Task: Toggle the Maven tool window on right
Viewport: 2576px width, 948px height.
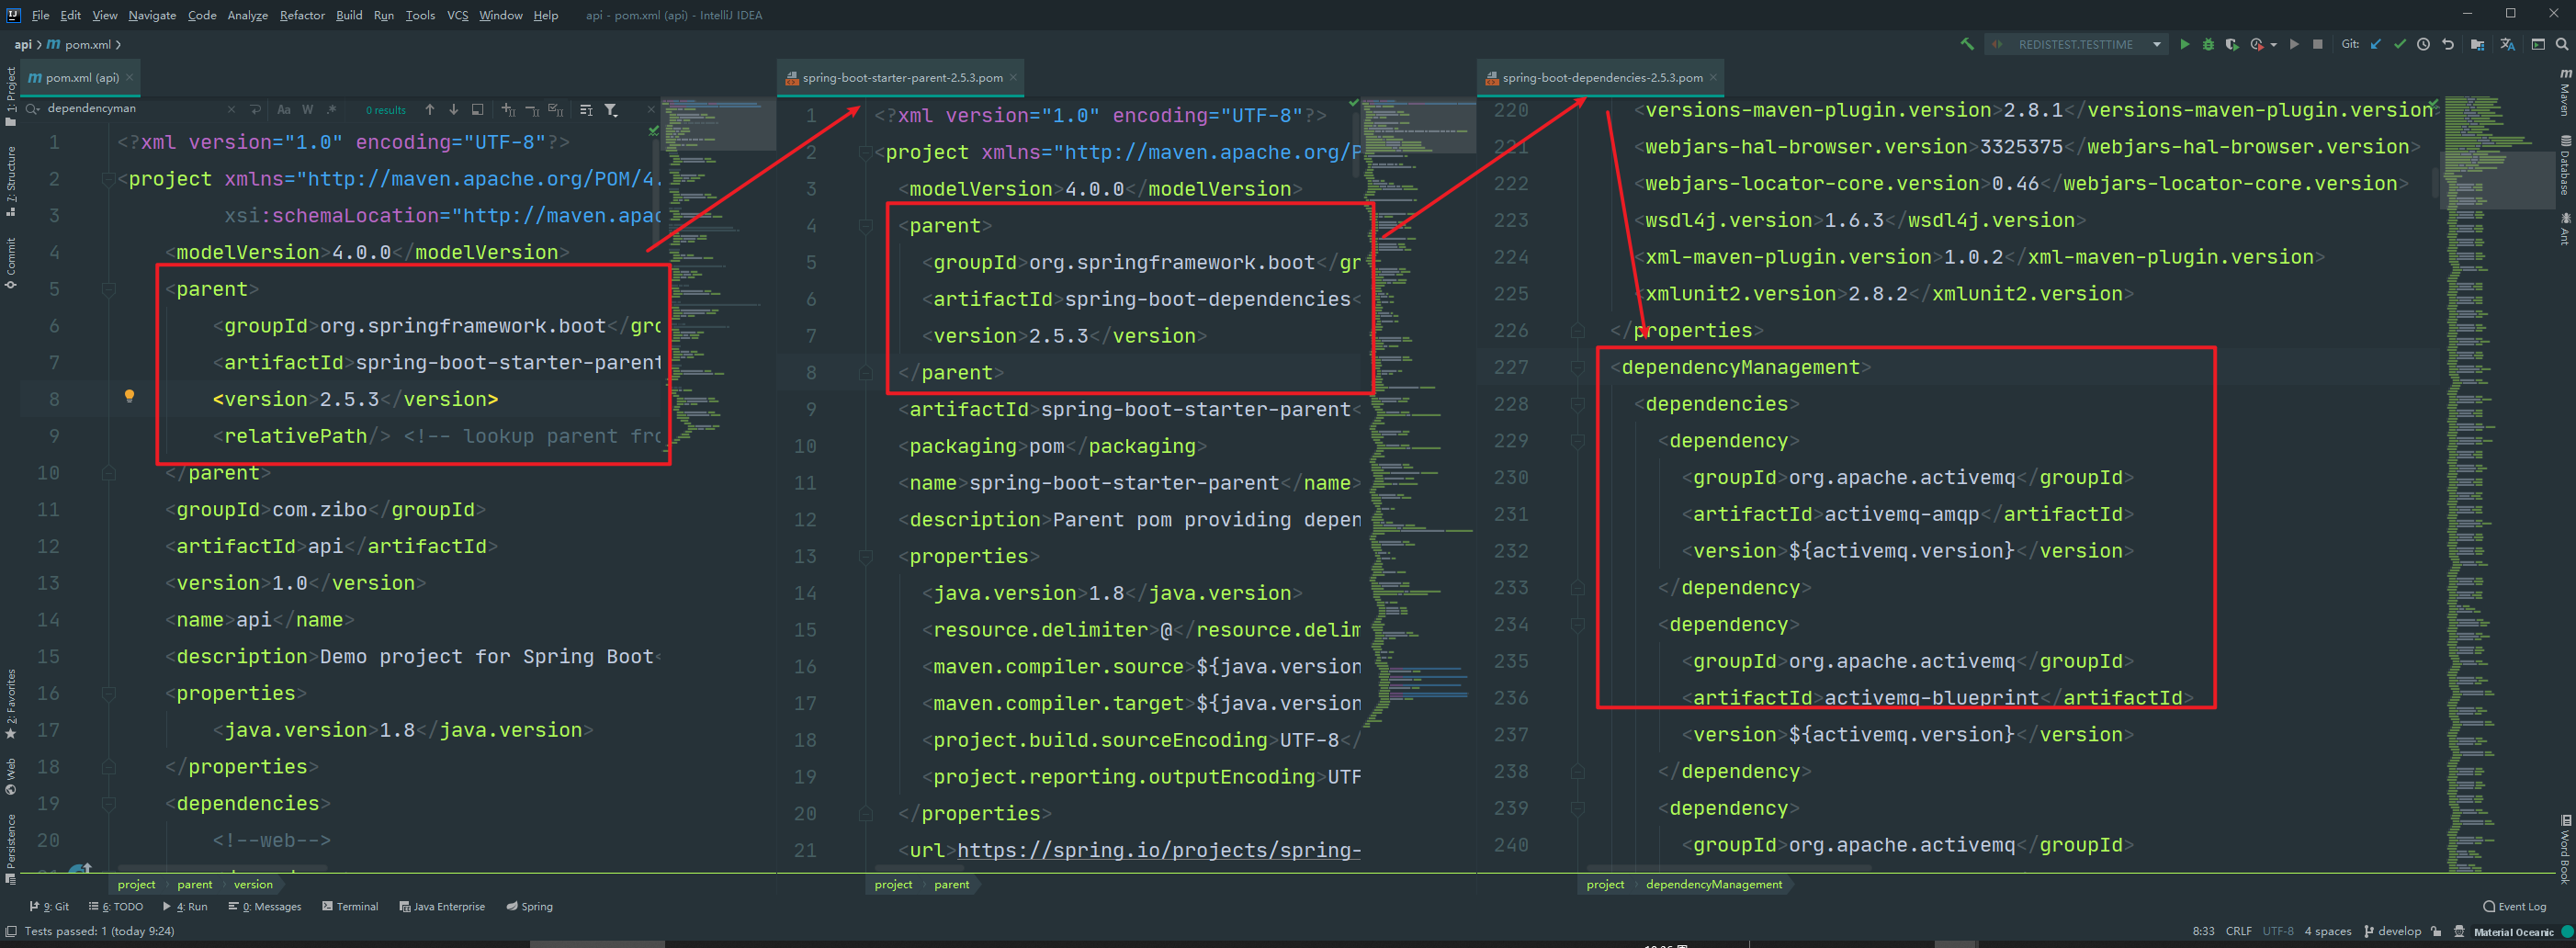Action: tap(2565, 92)
